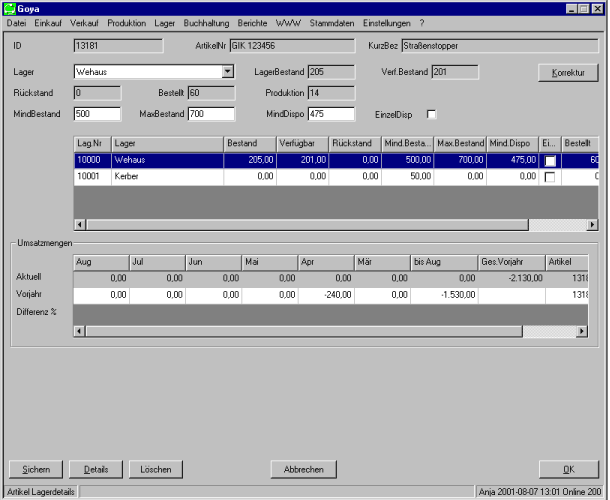Click the 50,00 Mind.Bestand cell for Kerber

407,177
